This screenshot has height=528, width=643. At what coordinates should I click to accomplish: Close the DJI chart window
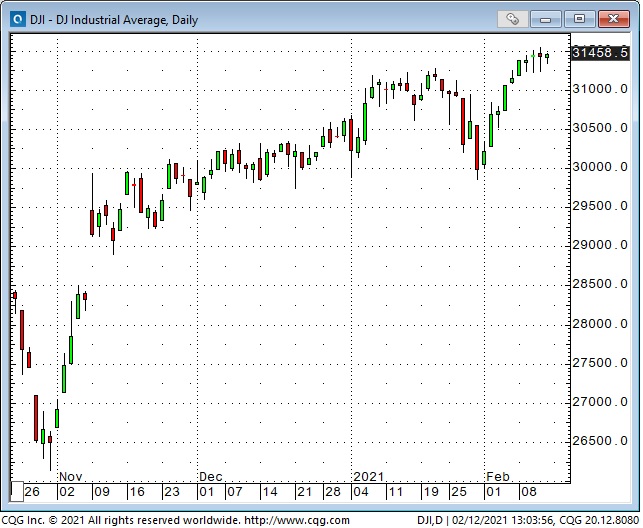click(x=613, y=19)
